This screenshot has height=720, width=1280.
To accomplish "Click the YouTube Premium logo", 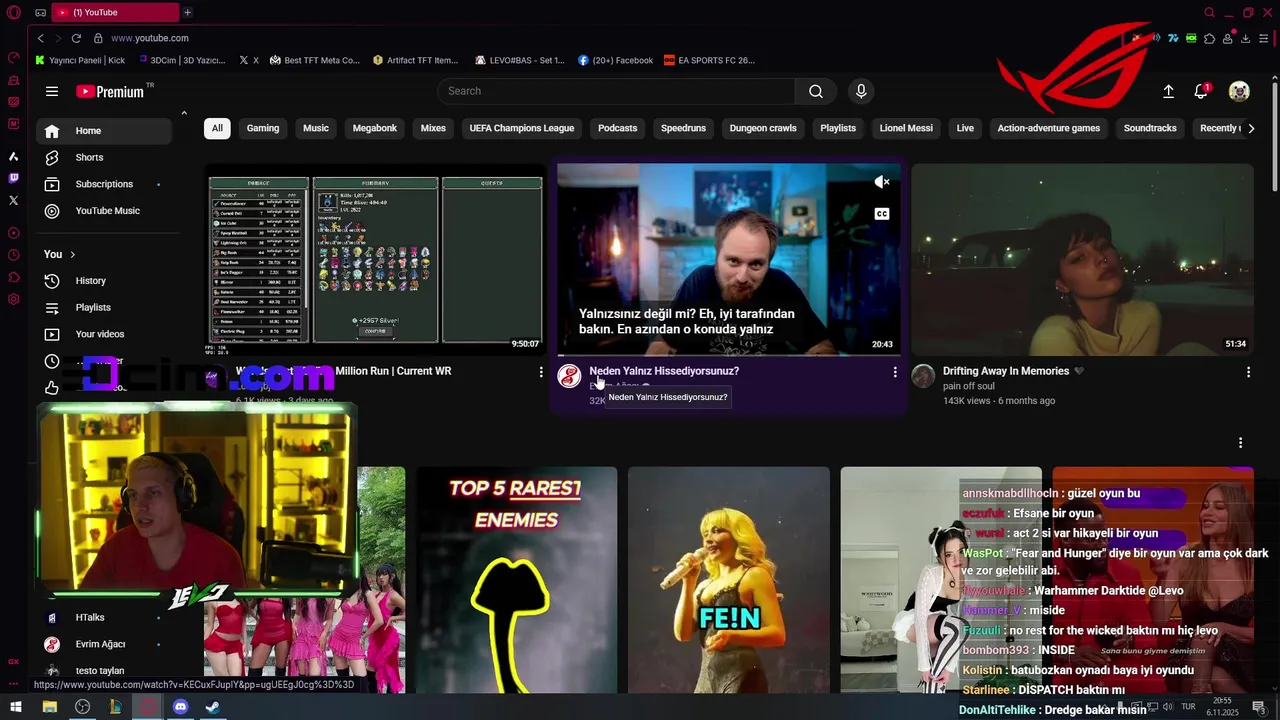I will click(x=110, y=91).
